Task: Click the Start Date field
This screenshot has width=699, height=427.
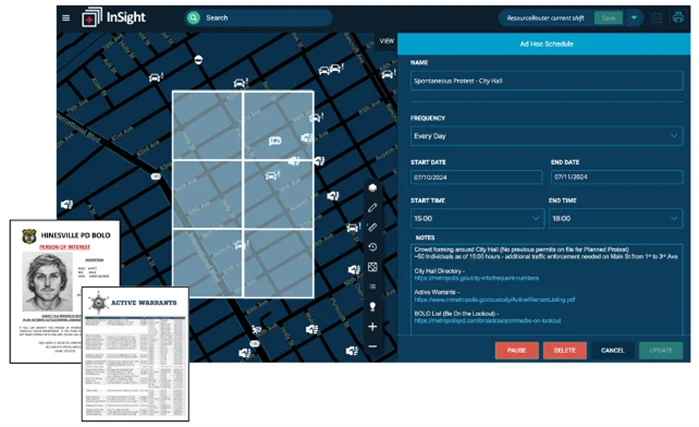Action: (x=476, y=177)
